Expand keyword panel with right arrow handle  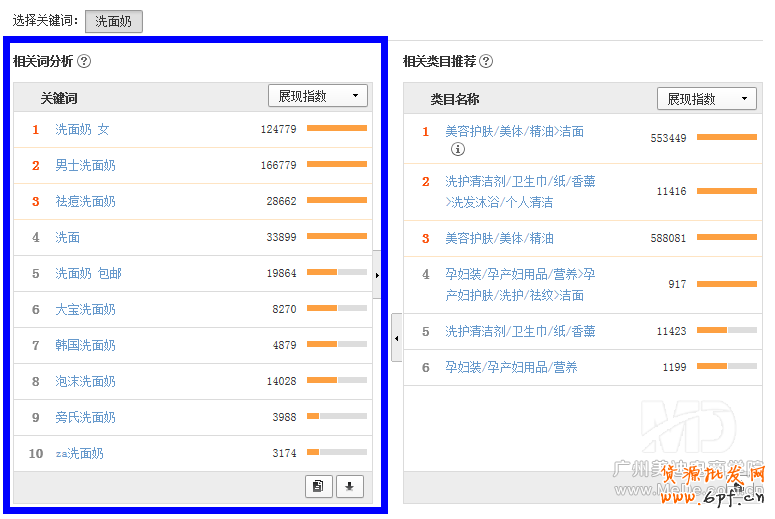[377, 275]
